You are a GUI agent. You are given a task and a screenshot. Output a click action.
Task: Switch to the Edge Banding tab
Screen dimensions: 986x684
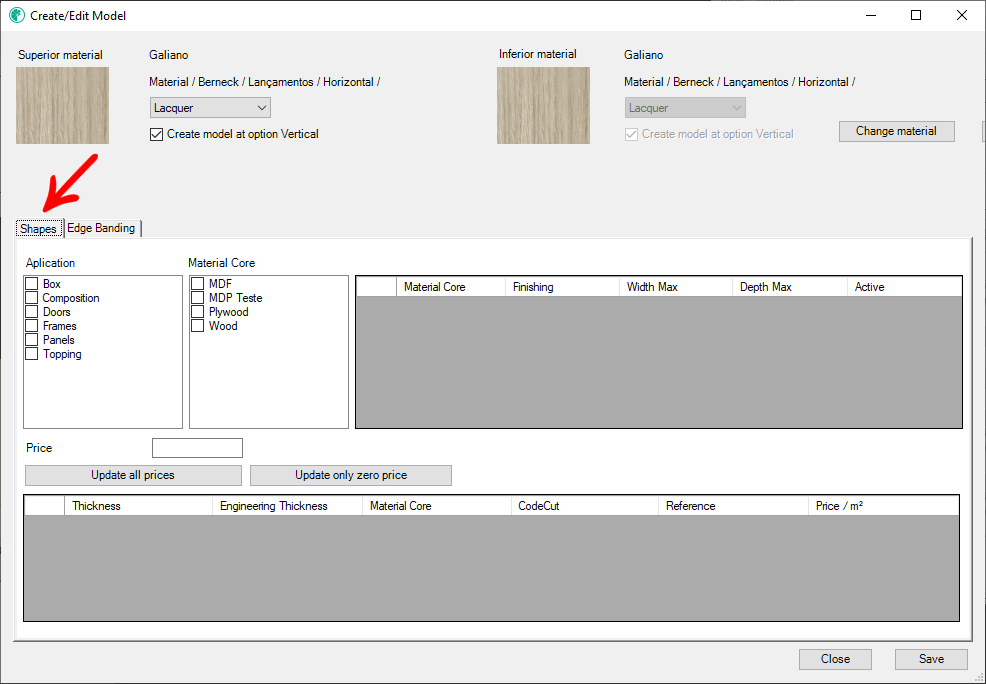[102, 228]
